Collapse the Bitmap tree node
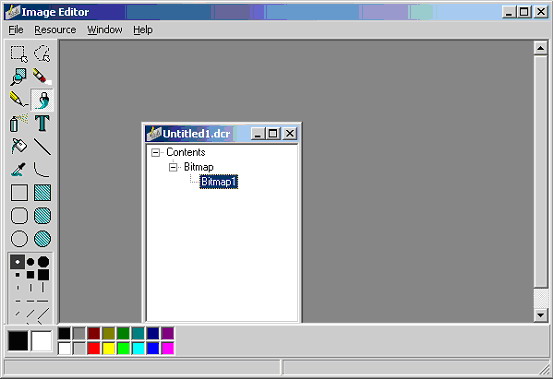The height and width of the screenshot is (379, 553). click(x=173, y=167)
